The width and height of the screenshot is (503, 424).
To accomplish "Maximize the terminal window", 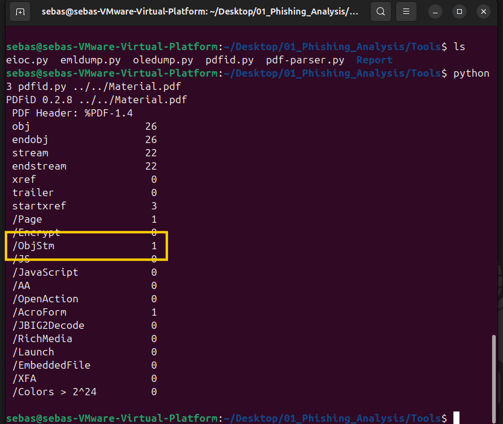I will click(x=459, y=12).
